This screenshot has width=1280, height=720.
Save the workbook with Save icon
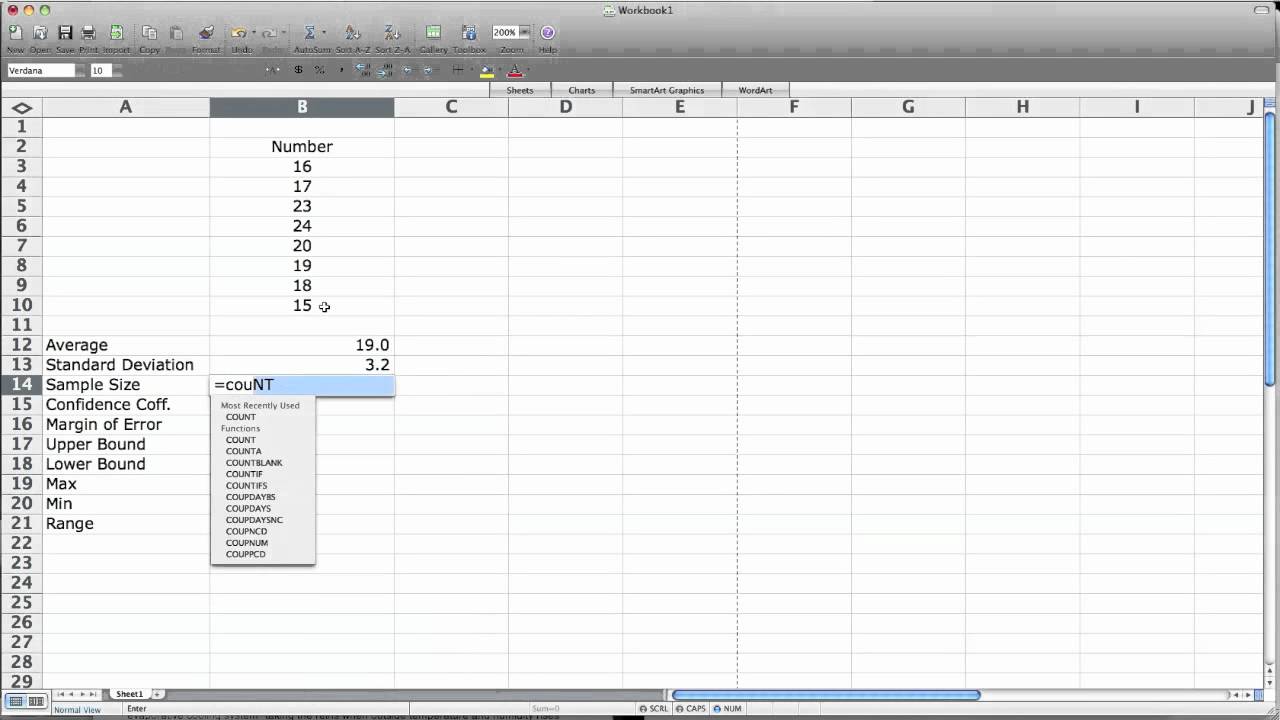click(x=65, y=33)
